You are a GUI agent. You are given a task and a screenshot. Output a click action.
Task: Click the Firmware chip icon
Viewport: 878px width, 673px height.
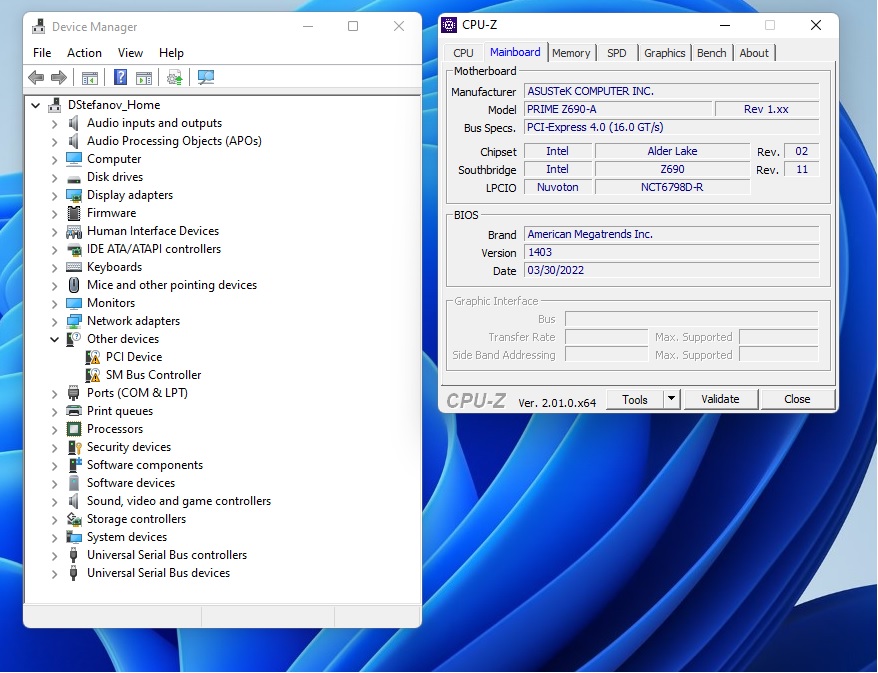[x=73, y=213]
